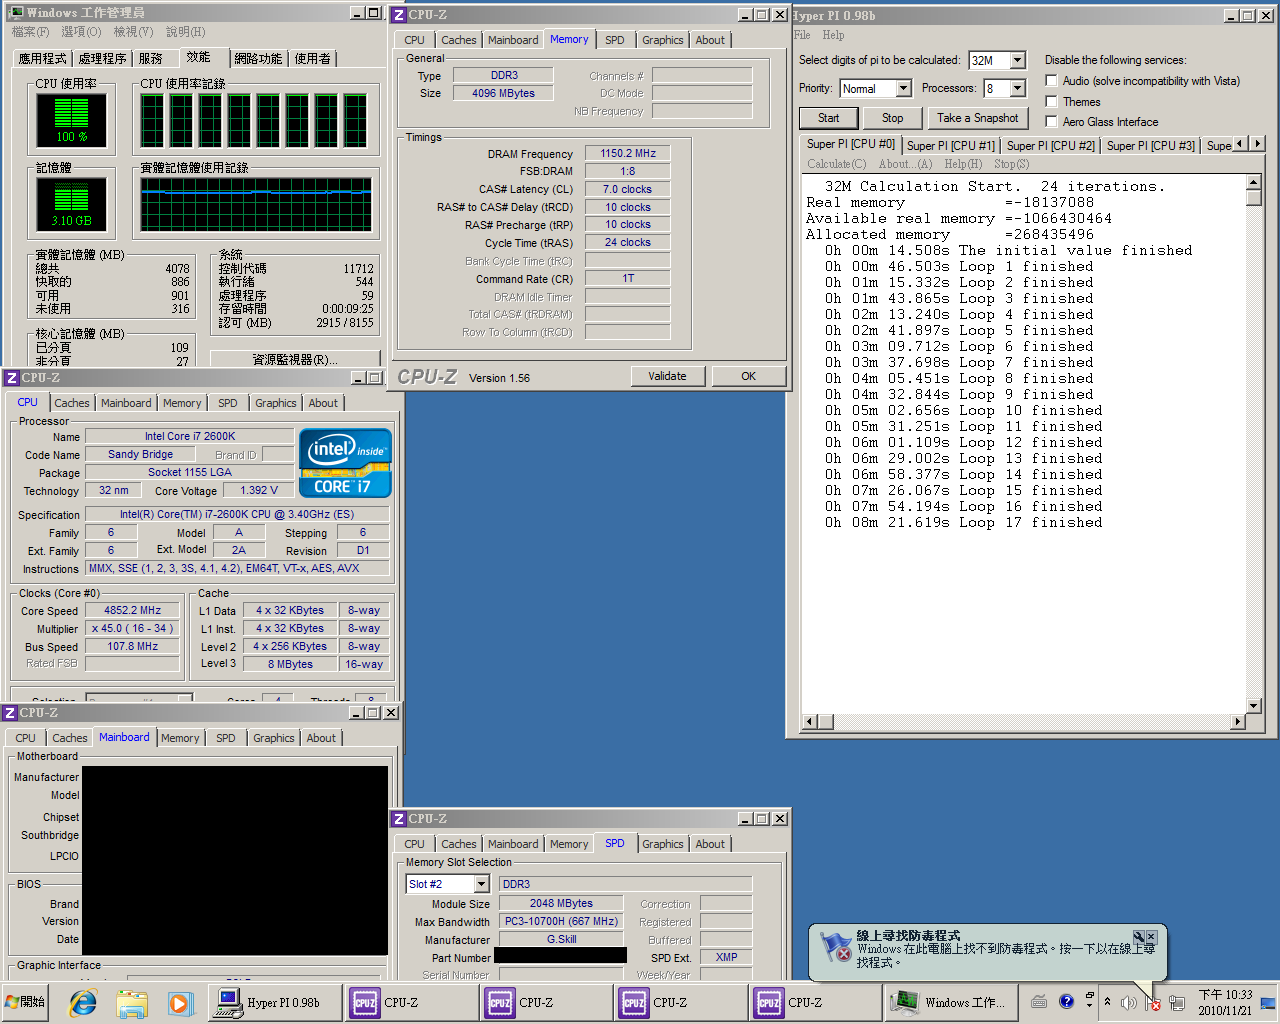
Task: Click the Z logo in the CPU-Z Mainboard window title bar
Action: point(10,713)
